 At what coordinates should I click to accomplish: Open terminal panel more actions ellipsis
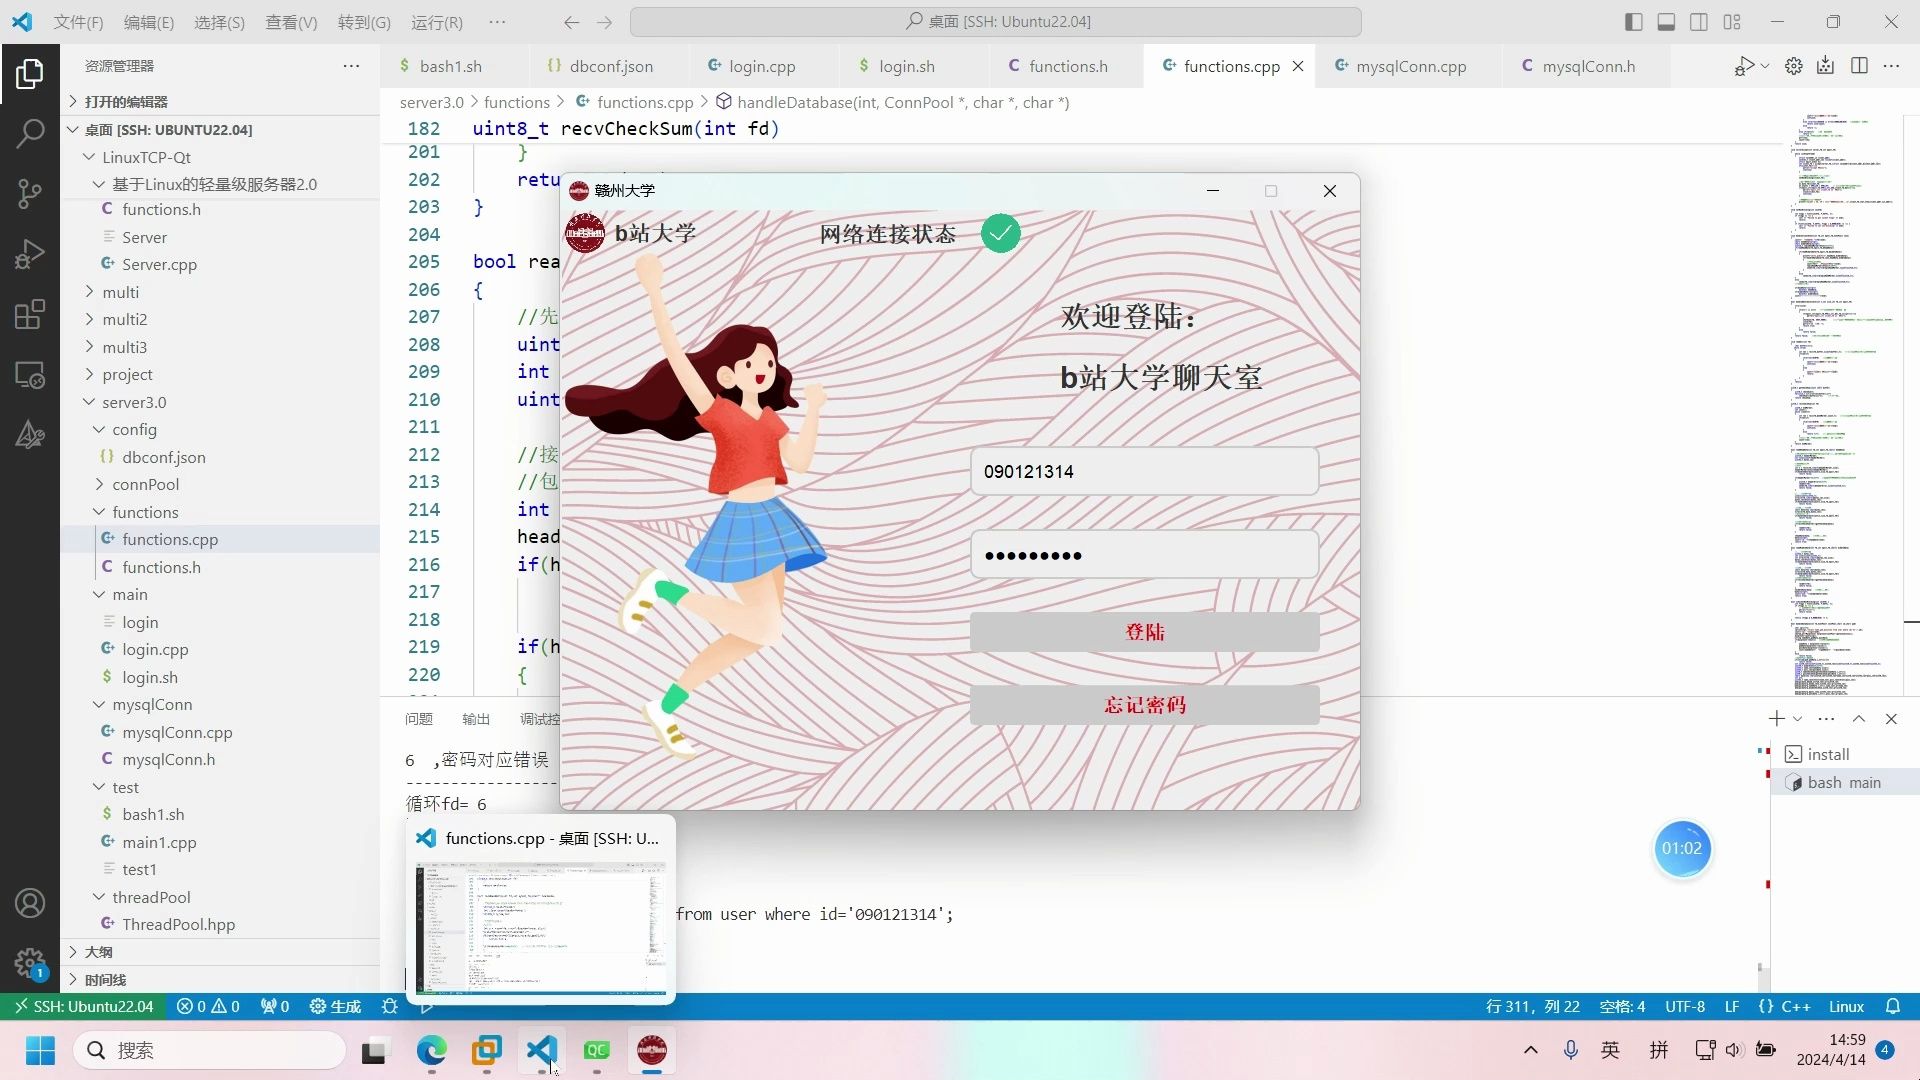pyautogui.click(x=1826, y=719)
